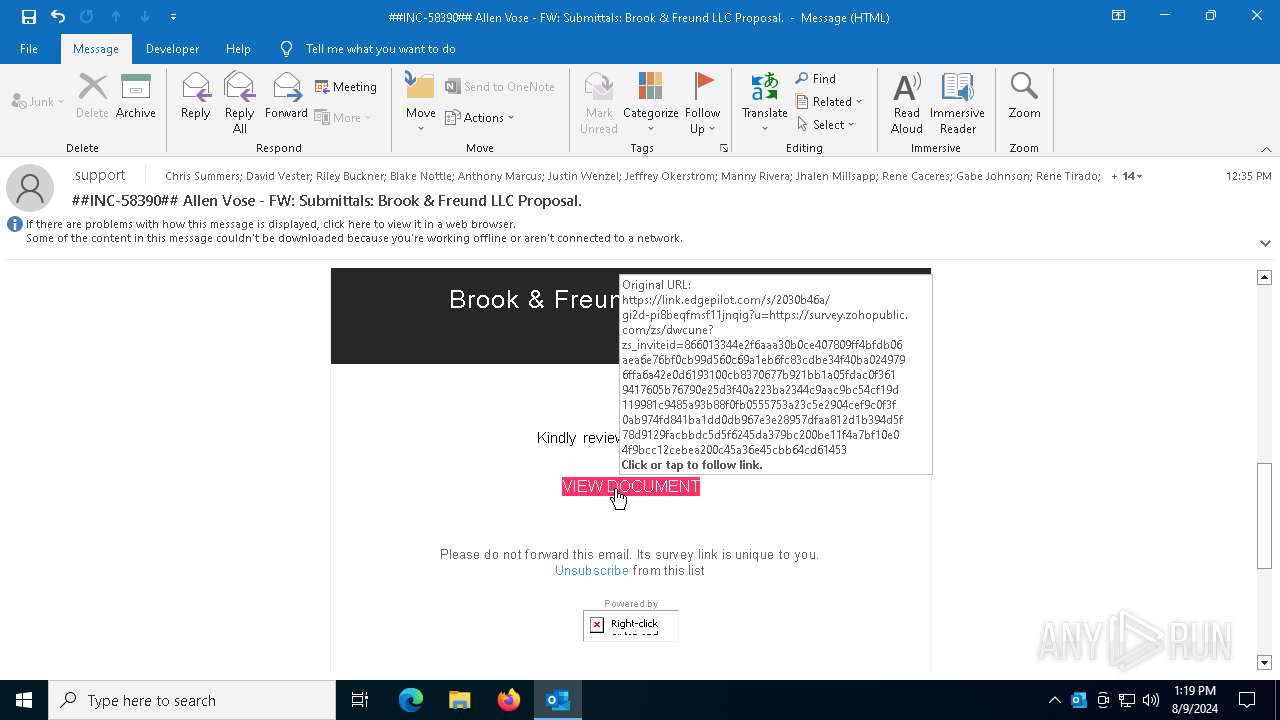This screenshot has height=720, width=1280.
Task: Forward this message
Action: click(x=286, y=97)
